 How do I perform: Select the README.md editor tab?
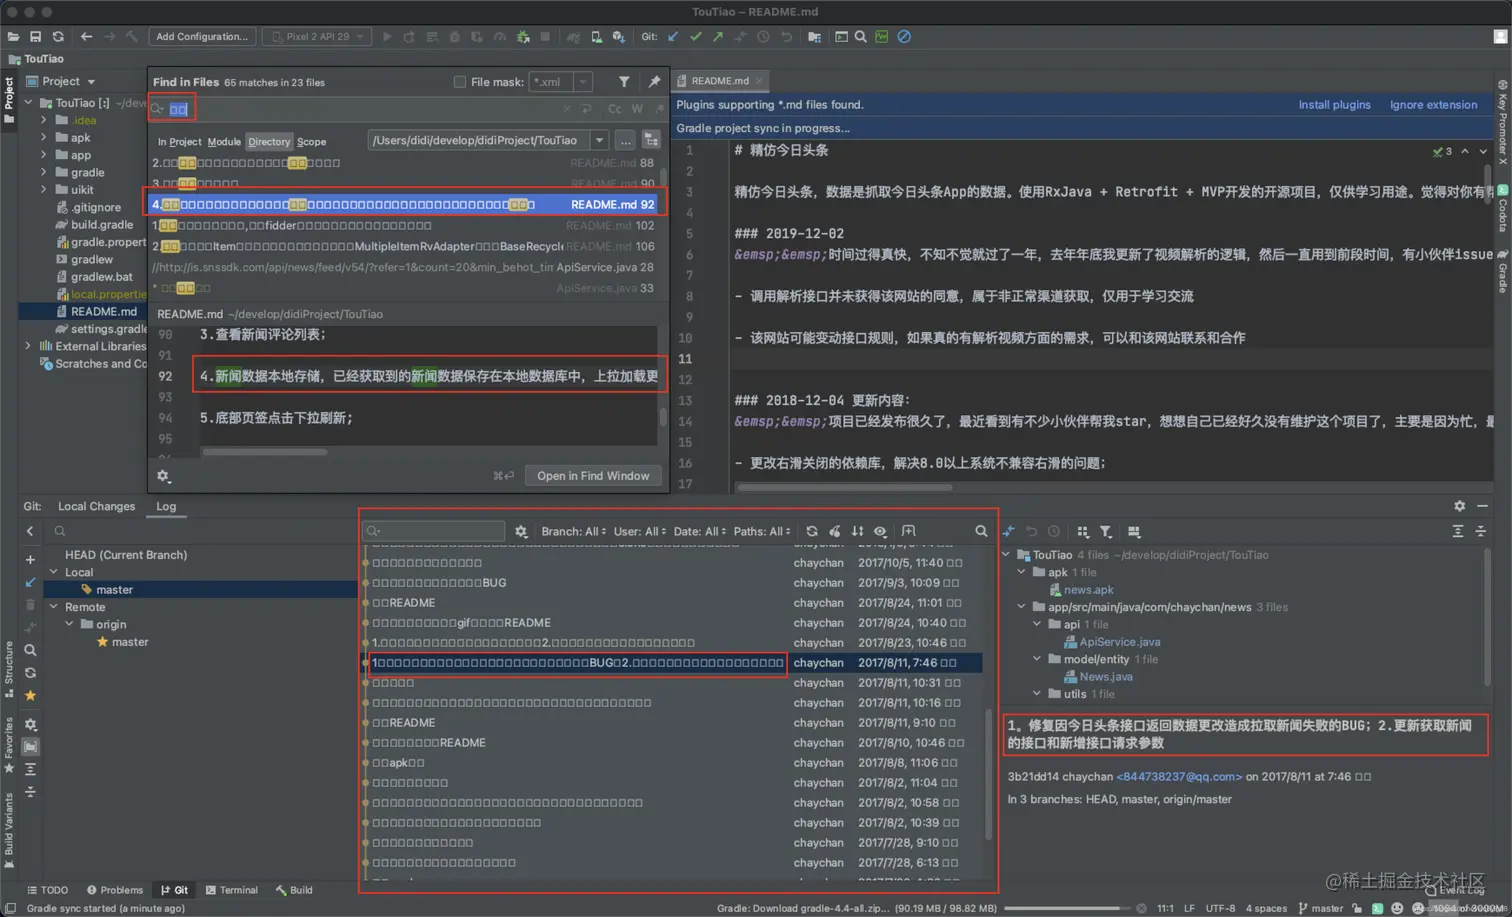coord(720,81)
